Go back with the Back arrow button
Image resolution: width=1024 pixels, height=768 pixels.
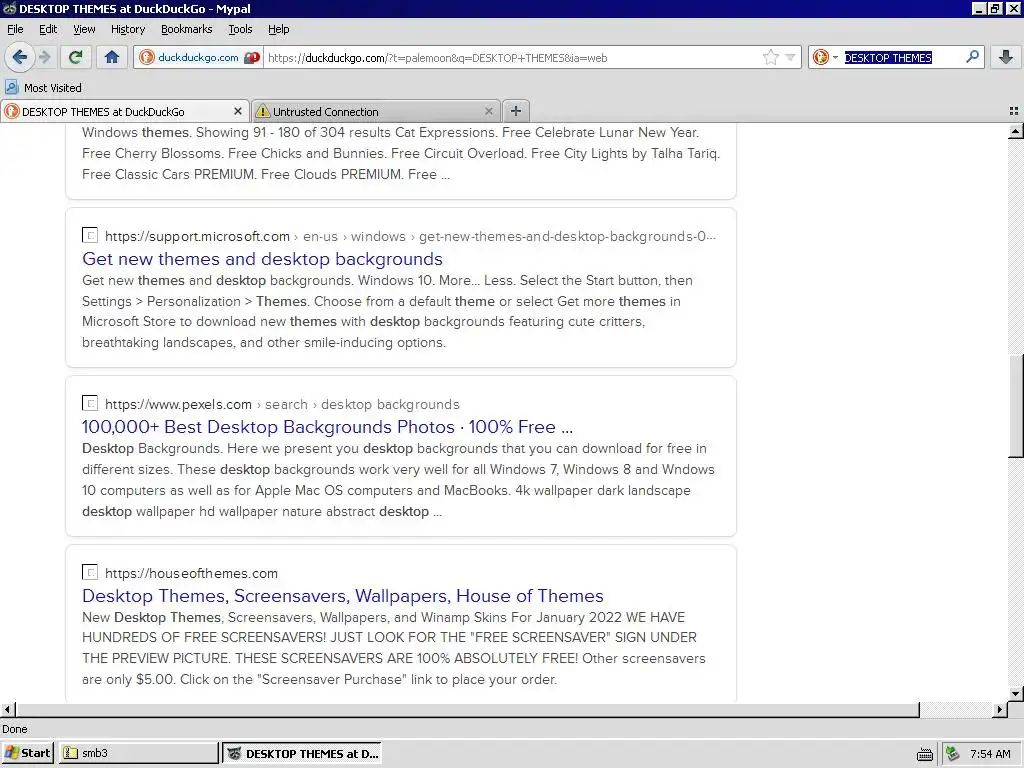pyautogui.click(x=20, y=57)
